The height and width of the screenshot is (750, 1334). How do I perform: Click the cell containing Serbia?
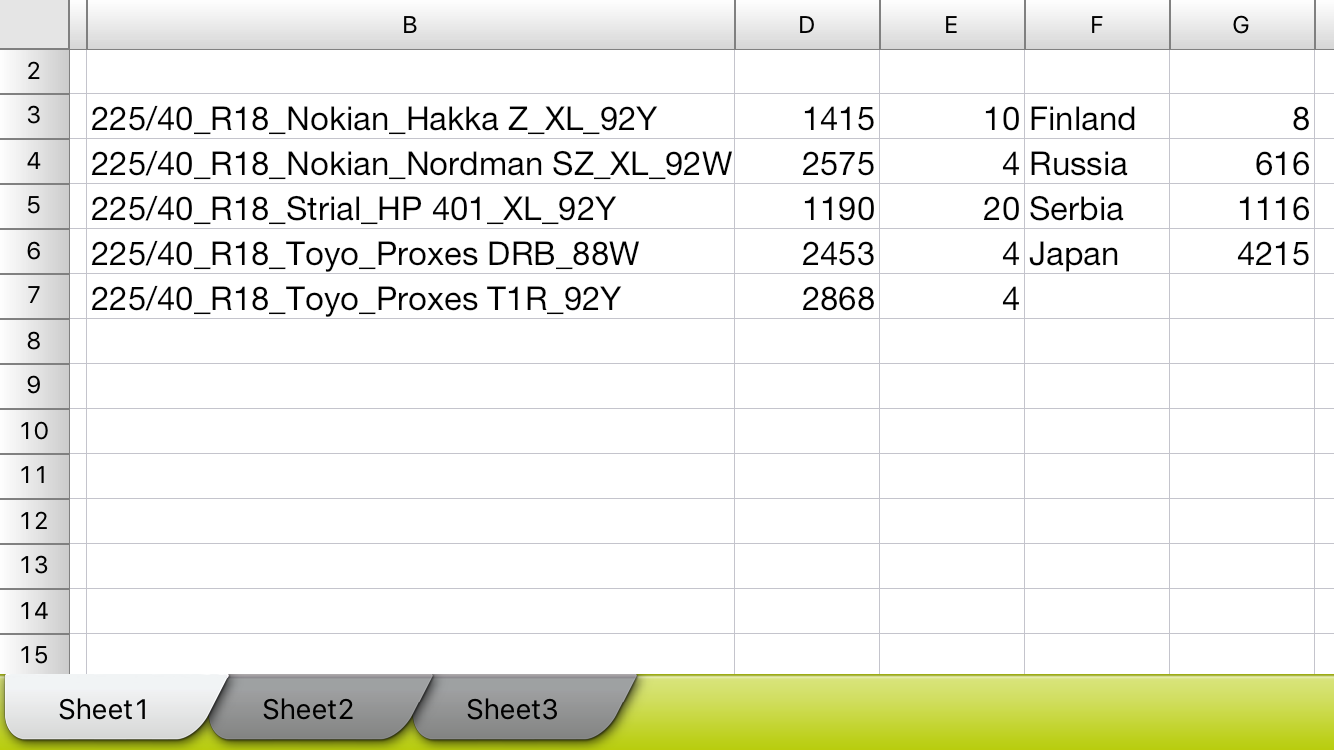coord(1096,209)
